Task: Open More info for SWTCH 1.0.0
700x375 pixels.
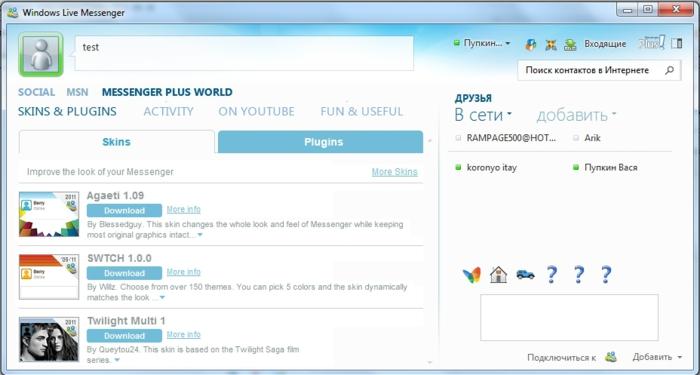Action: pyautogui.click(x=183, y=272)
